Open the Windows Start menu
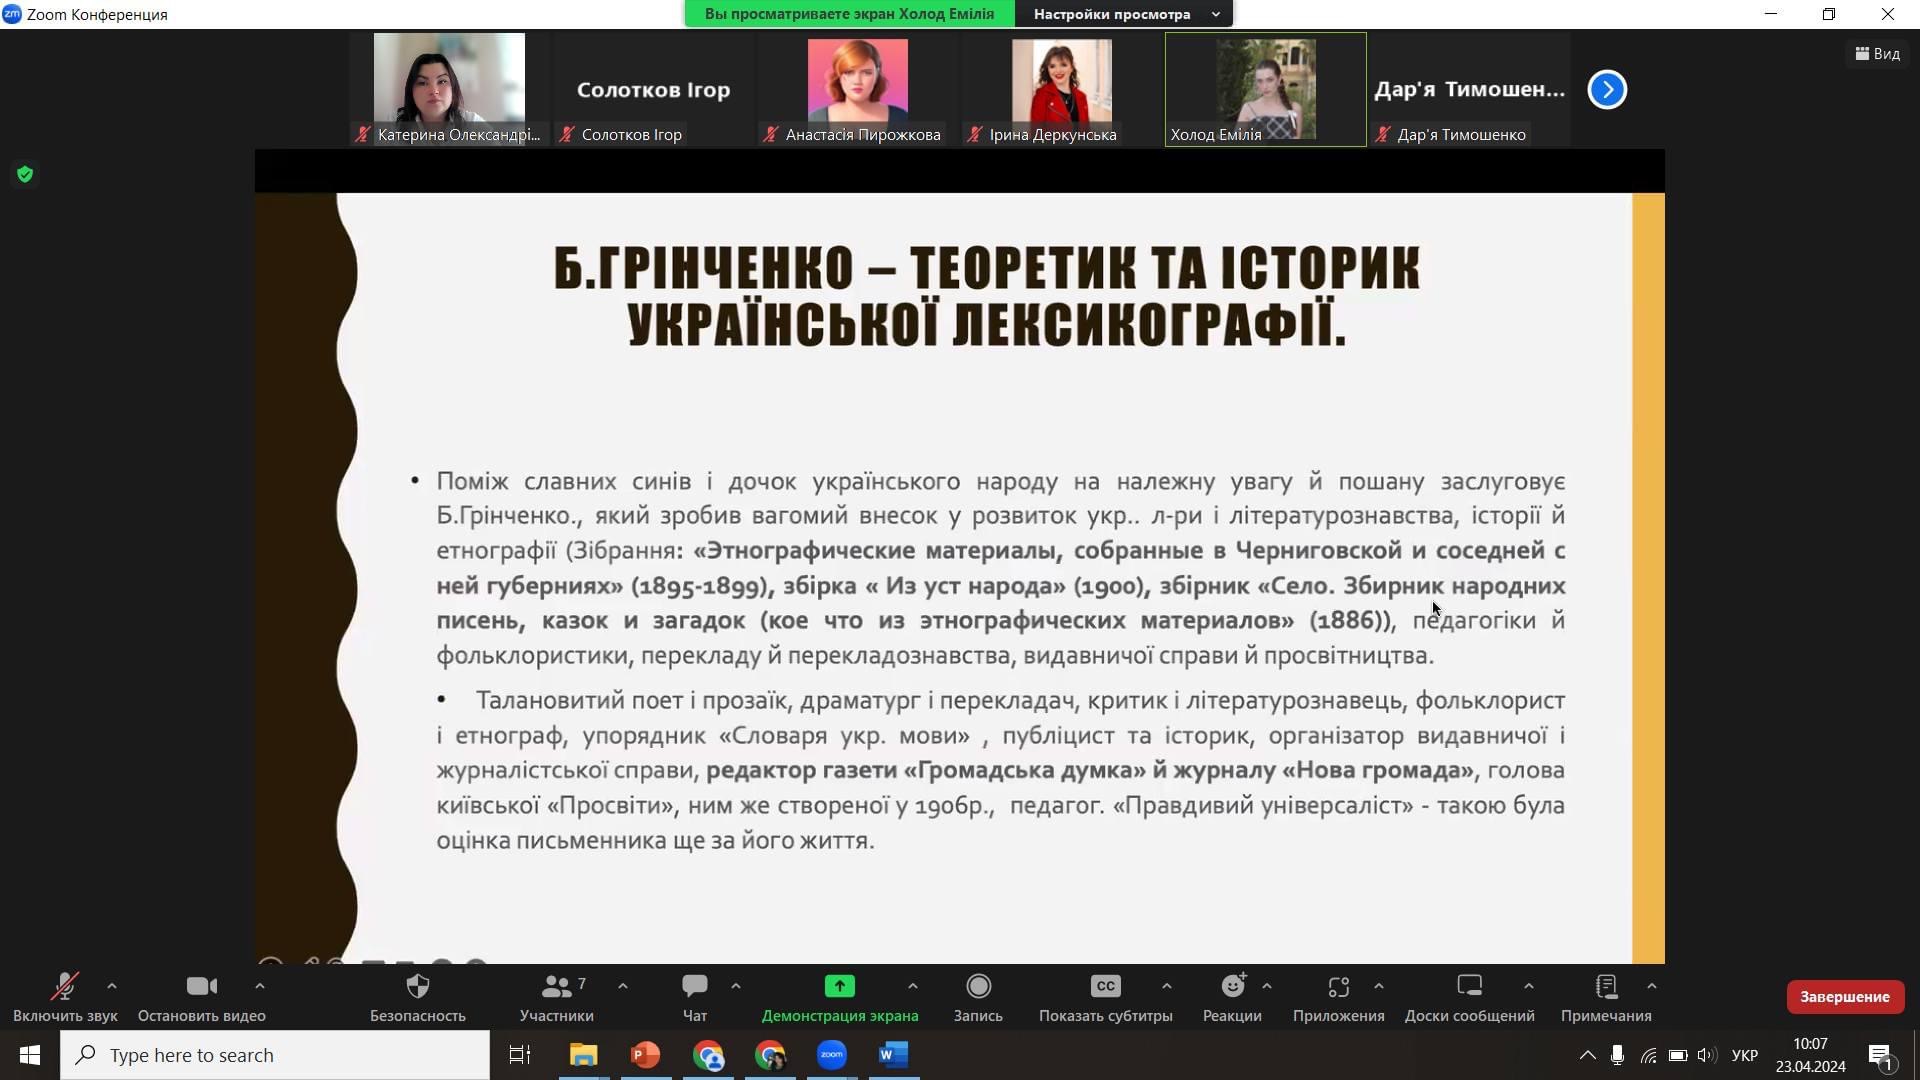The width and height of the screenshot is (1920, 1080). (30, 1055)
